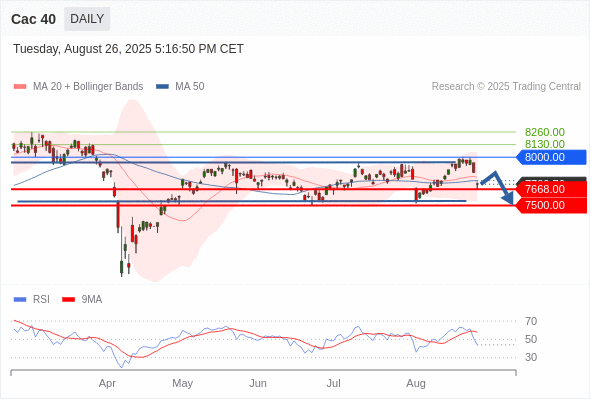Click the blue downward forecast arrow
Screen dimensions: 590x400
click(498, 187)
